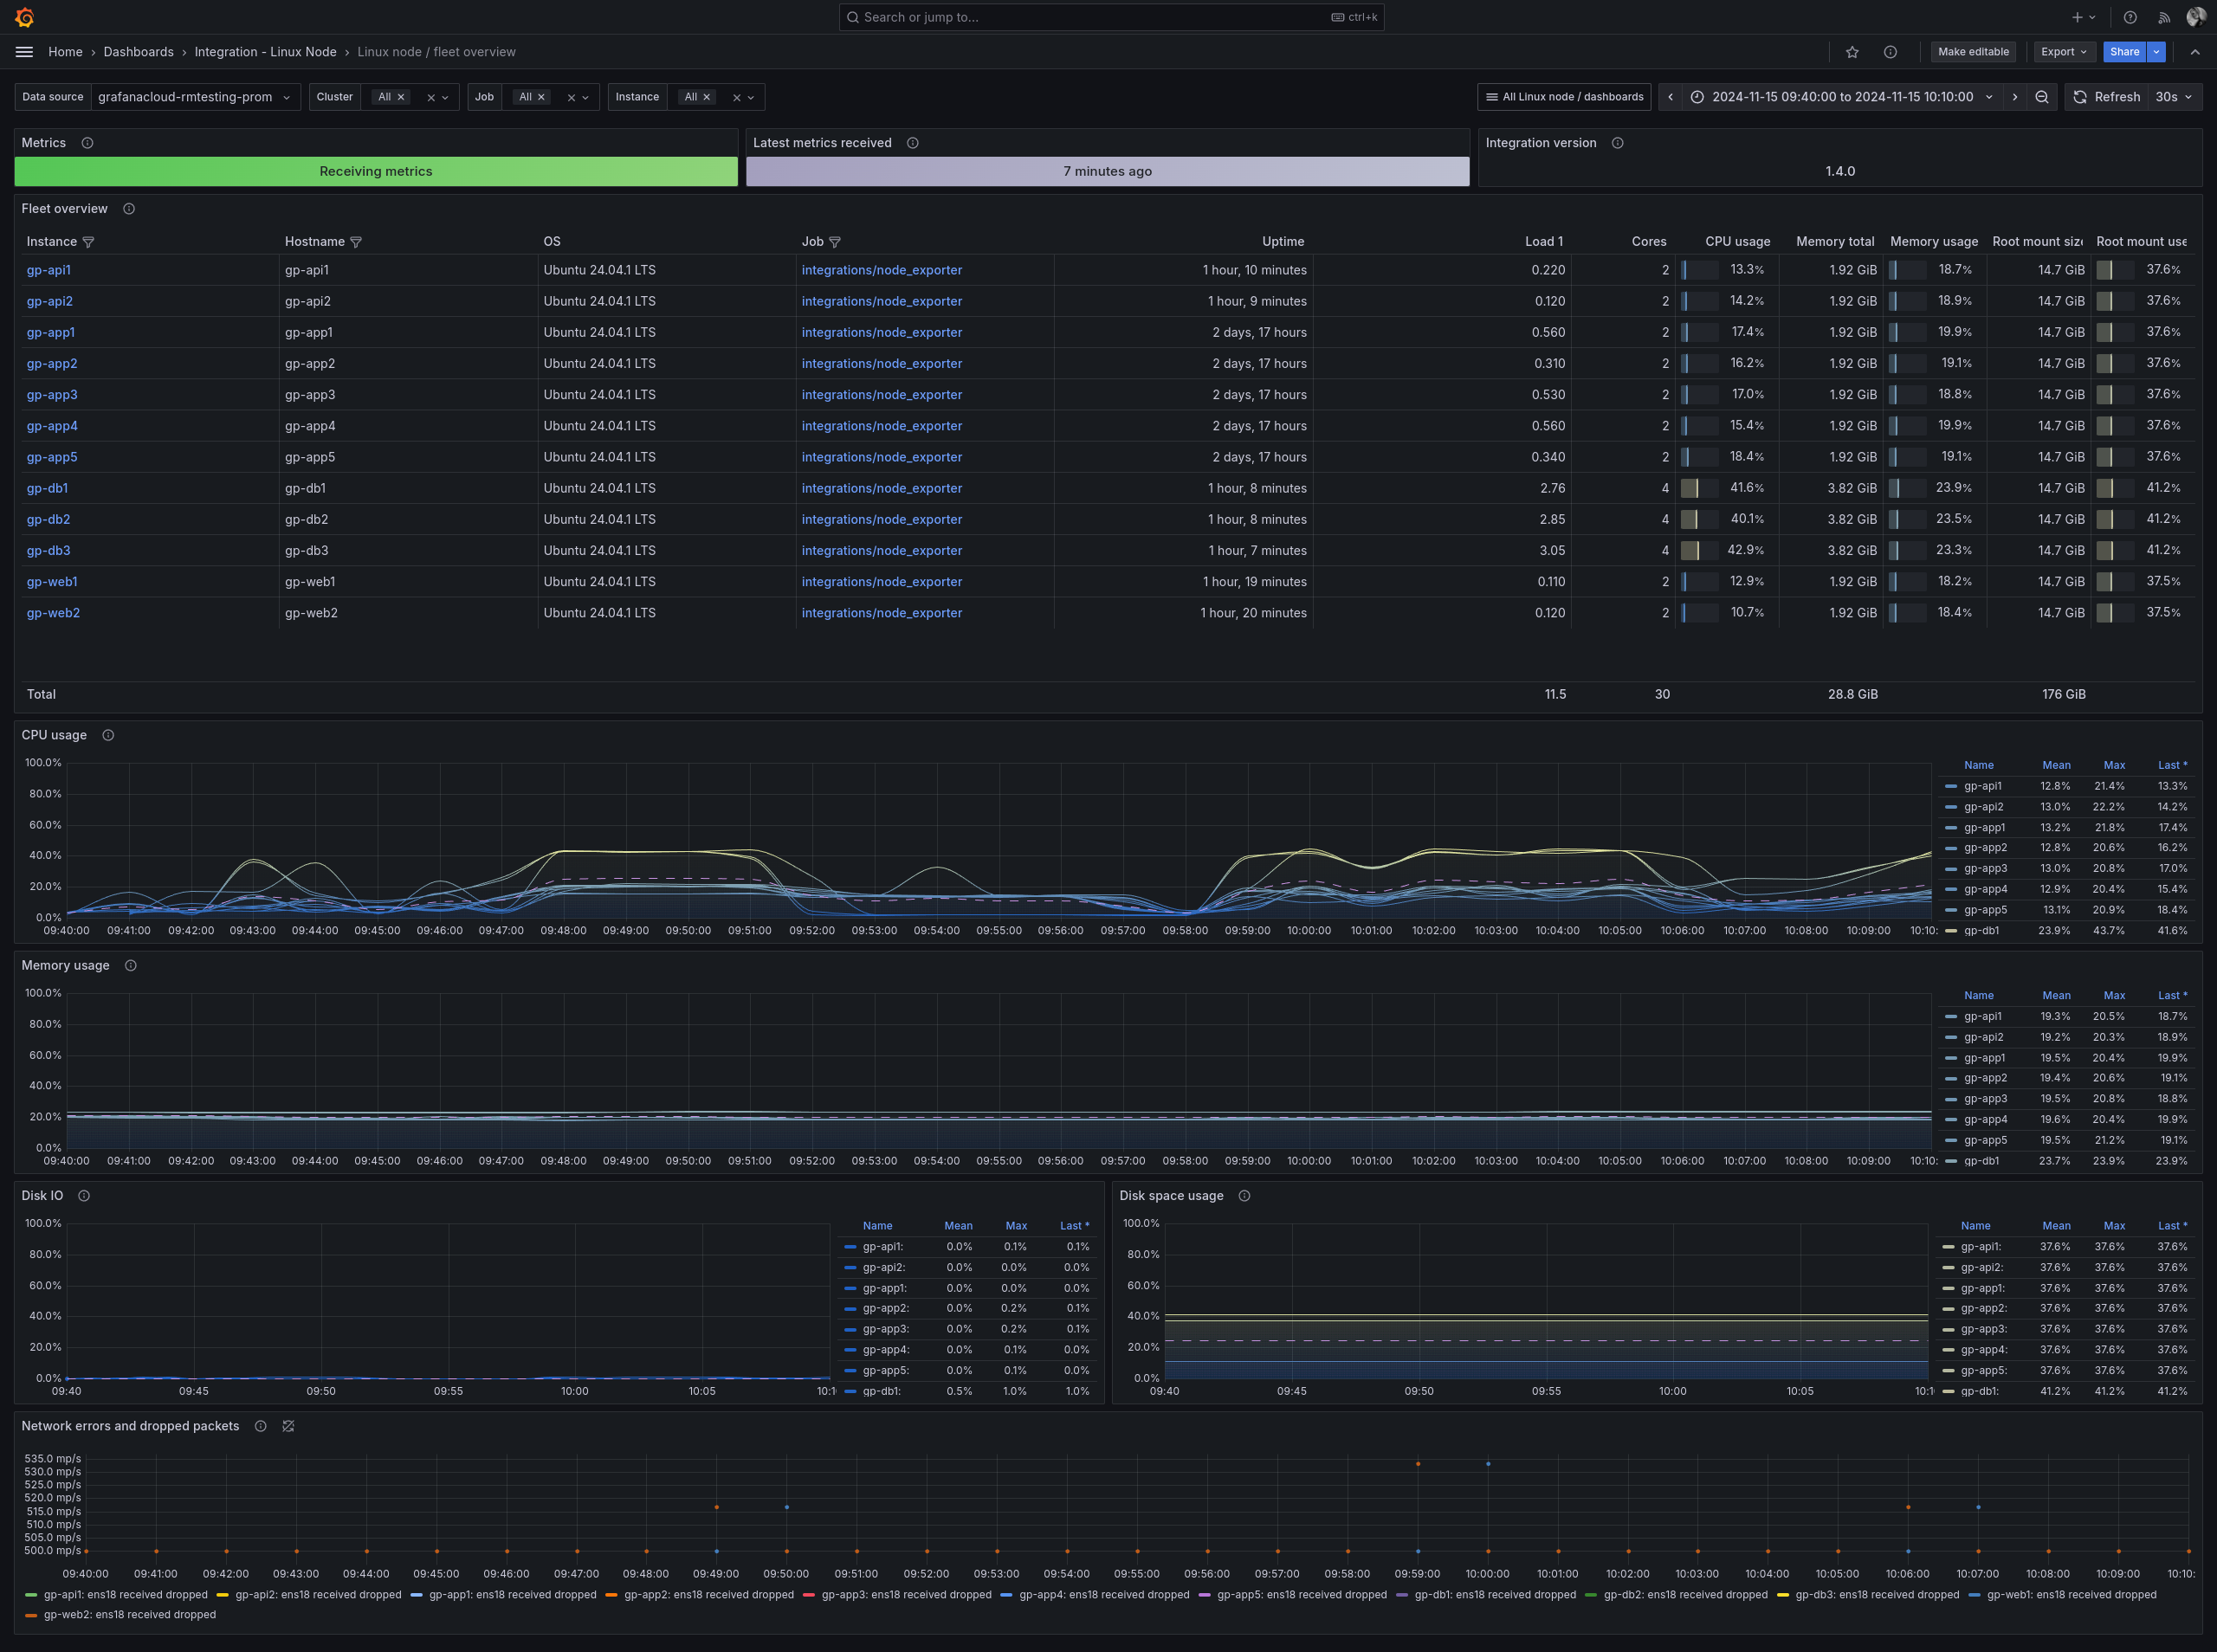Click the Make editable button

(1972, 52)
